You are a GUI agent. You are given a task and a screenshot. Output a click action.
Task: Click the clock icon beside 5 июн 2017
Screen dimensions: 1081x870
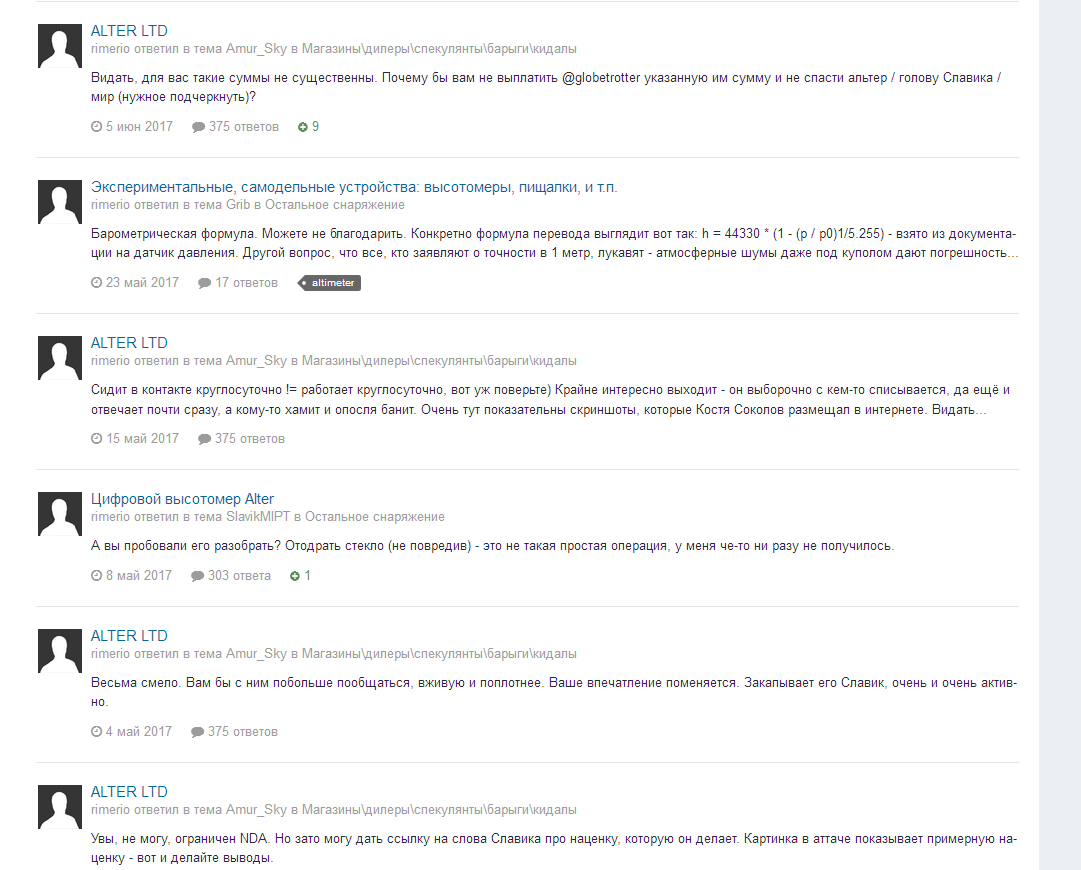(x=97, y=127)
